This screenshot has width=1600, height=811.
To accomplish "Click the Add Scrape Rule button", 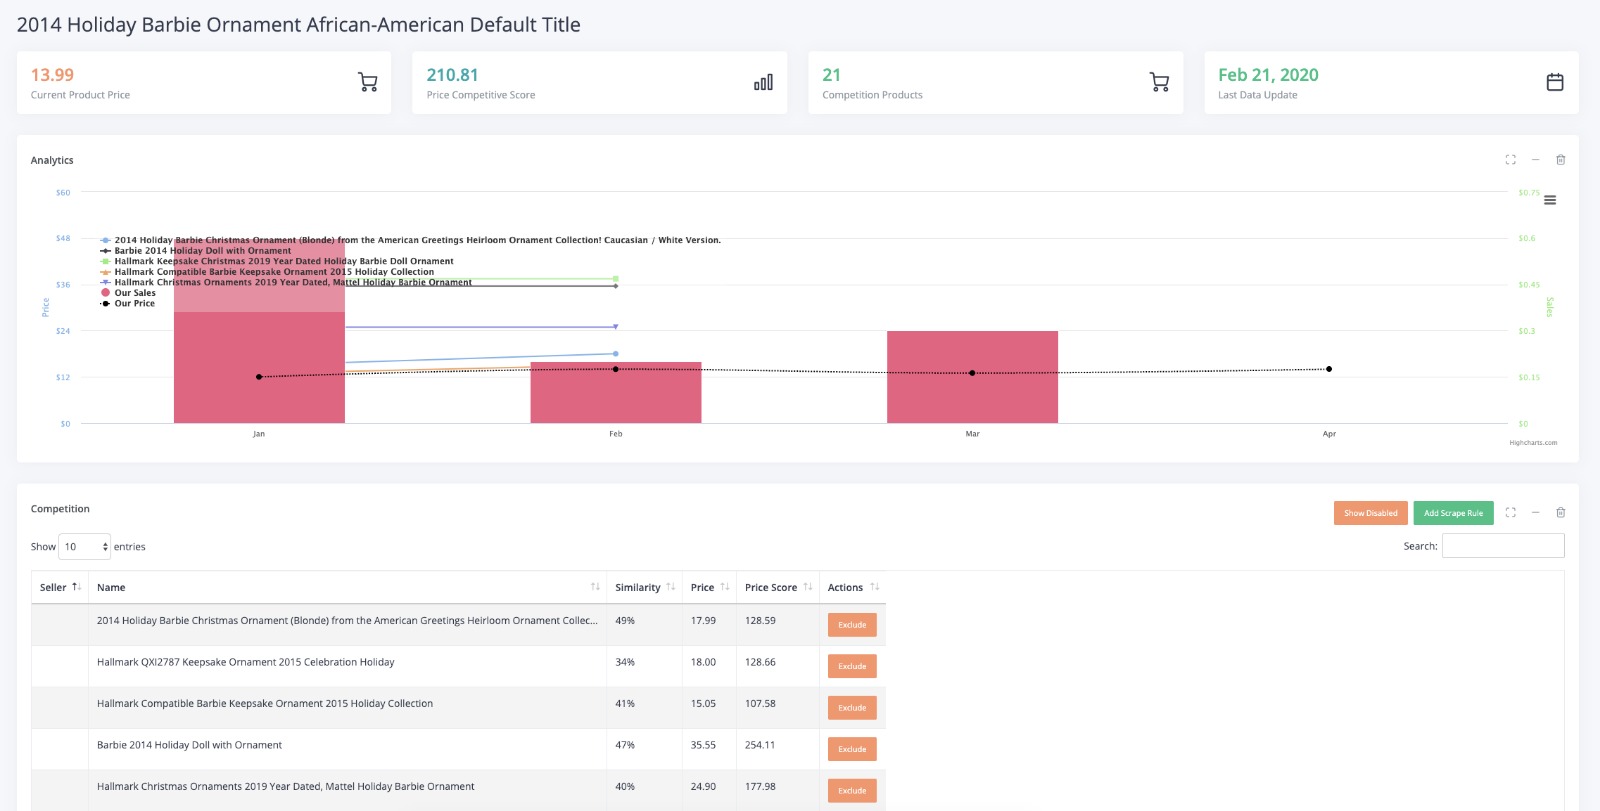I will 1453,513.
